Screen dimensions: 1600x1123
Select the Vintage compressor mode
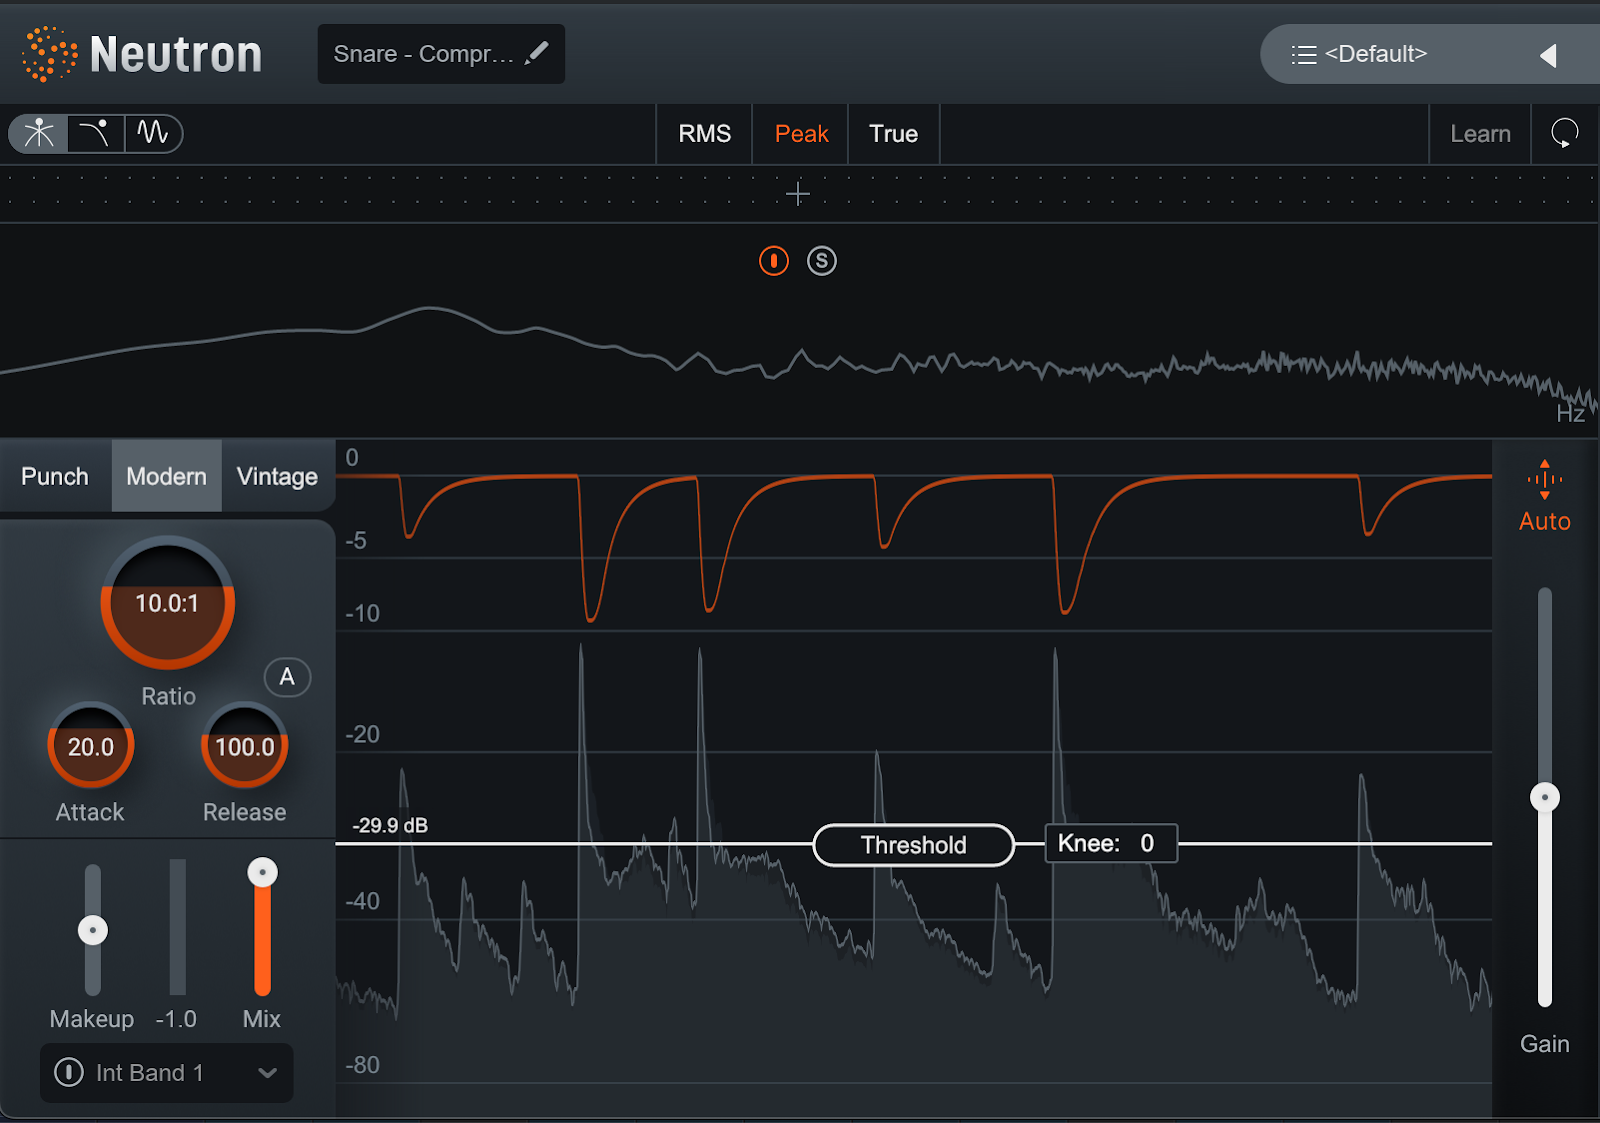pos(277,476)
